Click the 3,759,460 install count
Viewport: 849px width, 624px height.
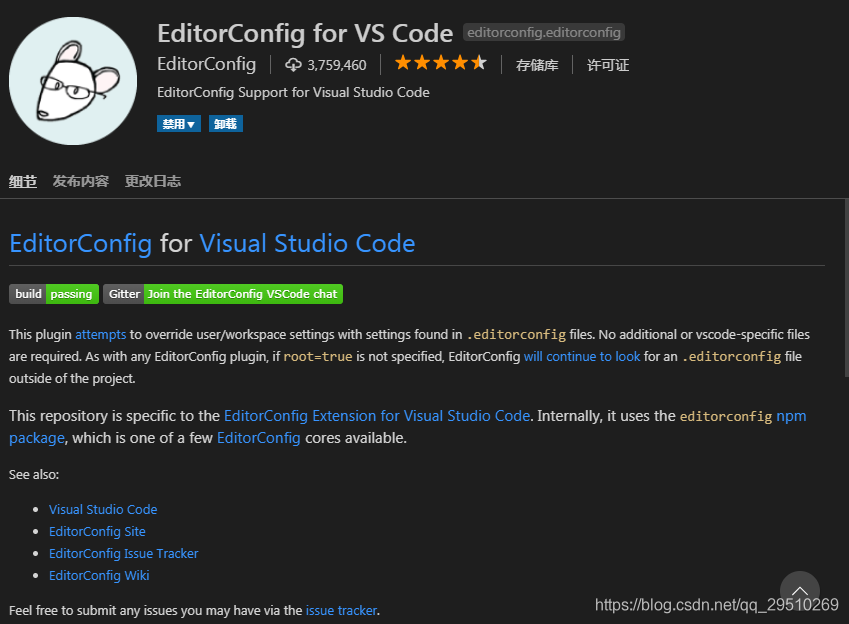click(x=337, y=65)
